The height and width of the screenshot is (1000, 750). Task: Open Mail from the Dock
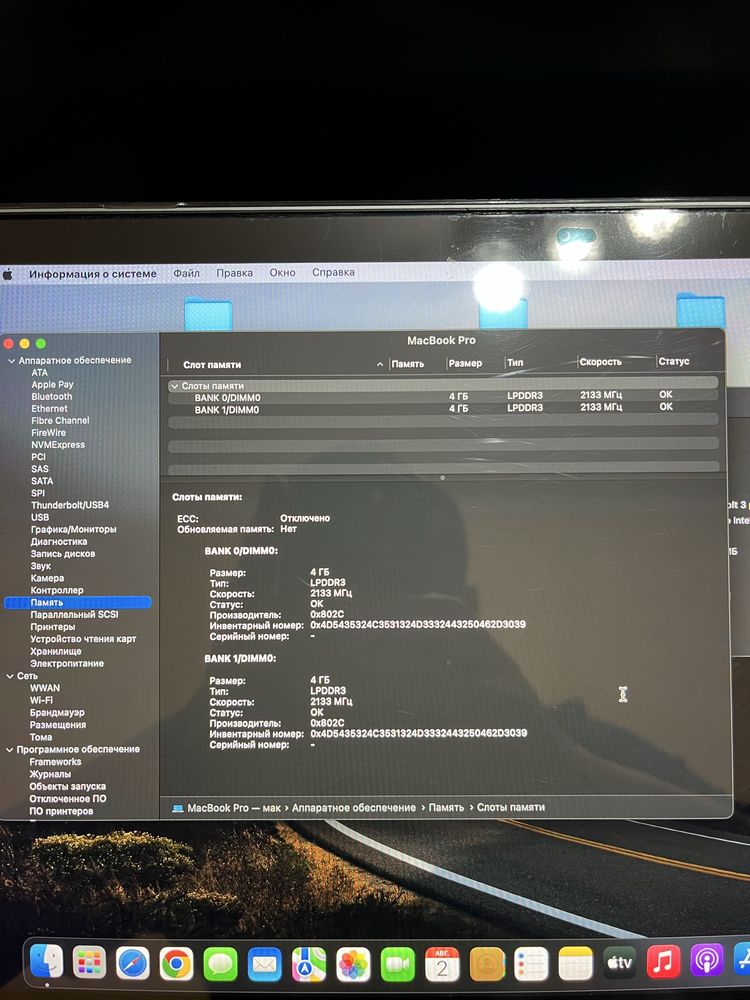[x=265, y=964]
